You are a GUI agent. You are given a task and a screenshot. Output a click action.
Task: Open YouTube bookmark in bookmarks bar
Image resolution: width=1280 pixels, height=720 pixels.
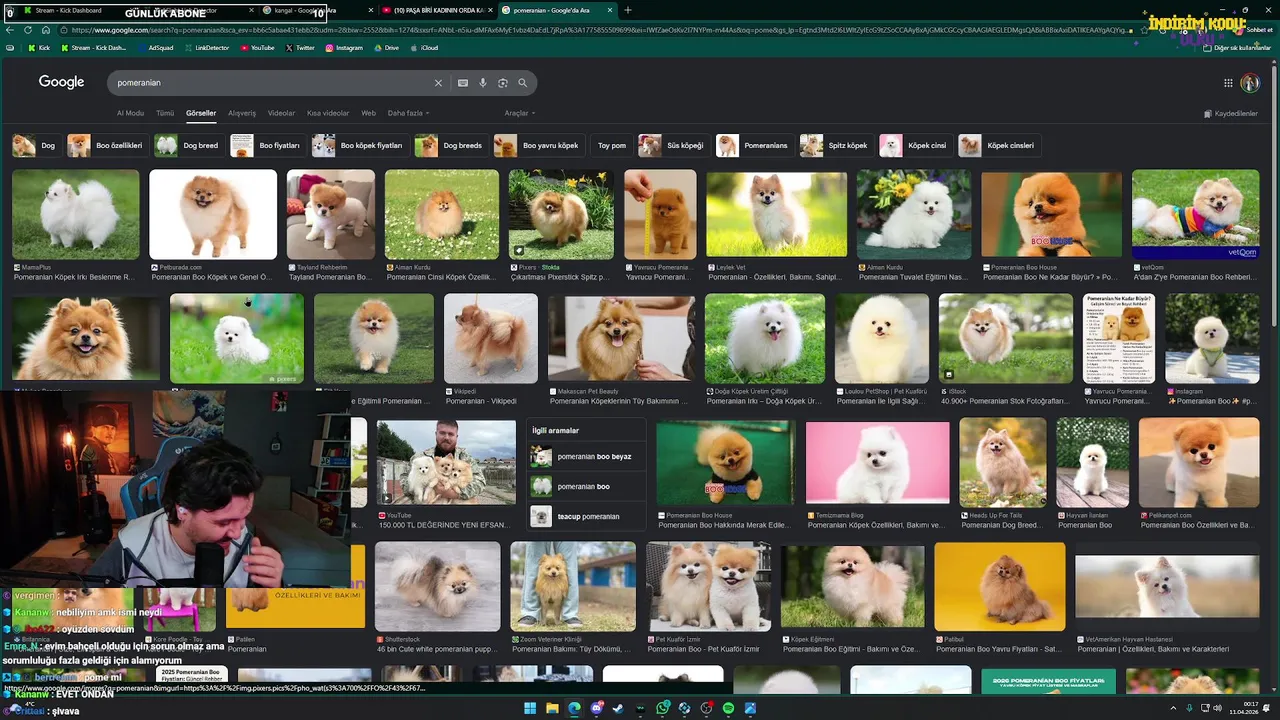[257, 47]
